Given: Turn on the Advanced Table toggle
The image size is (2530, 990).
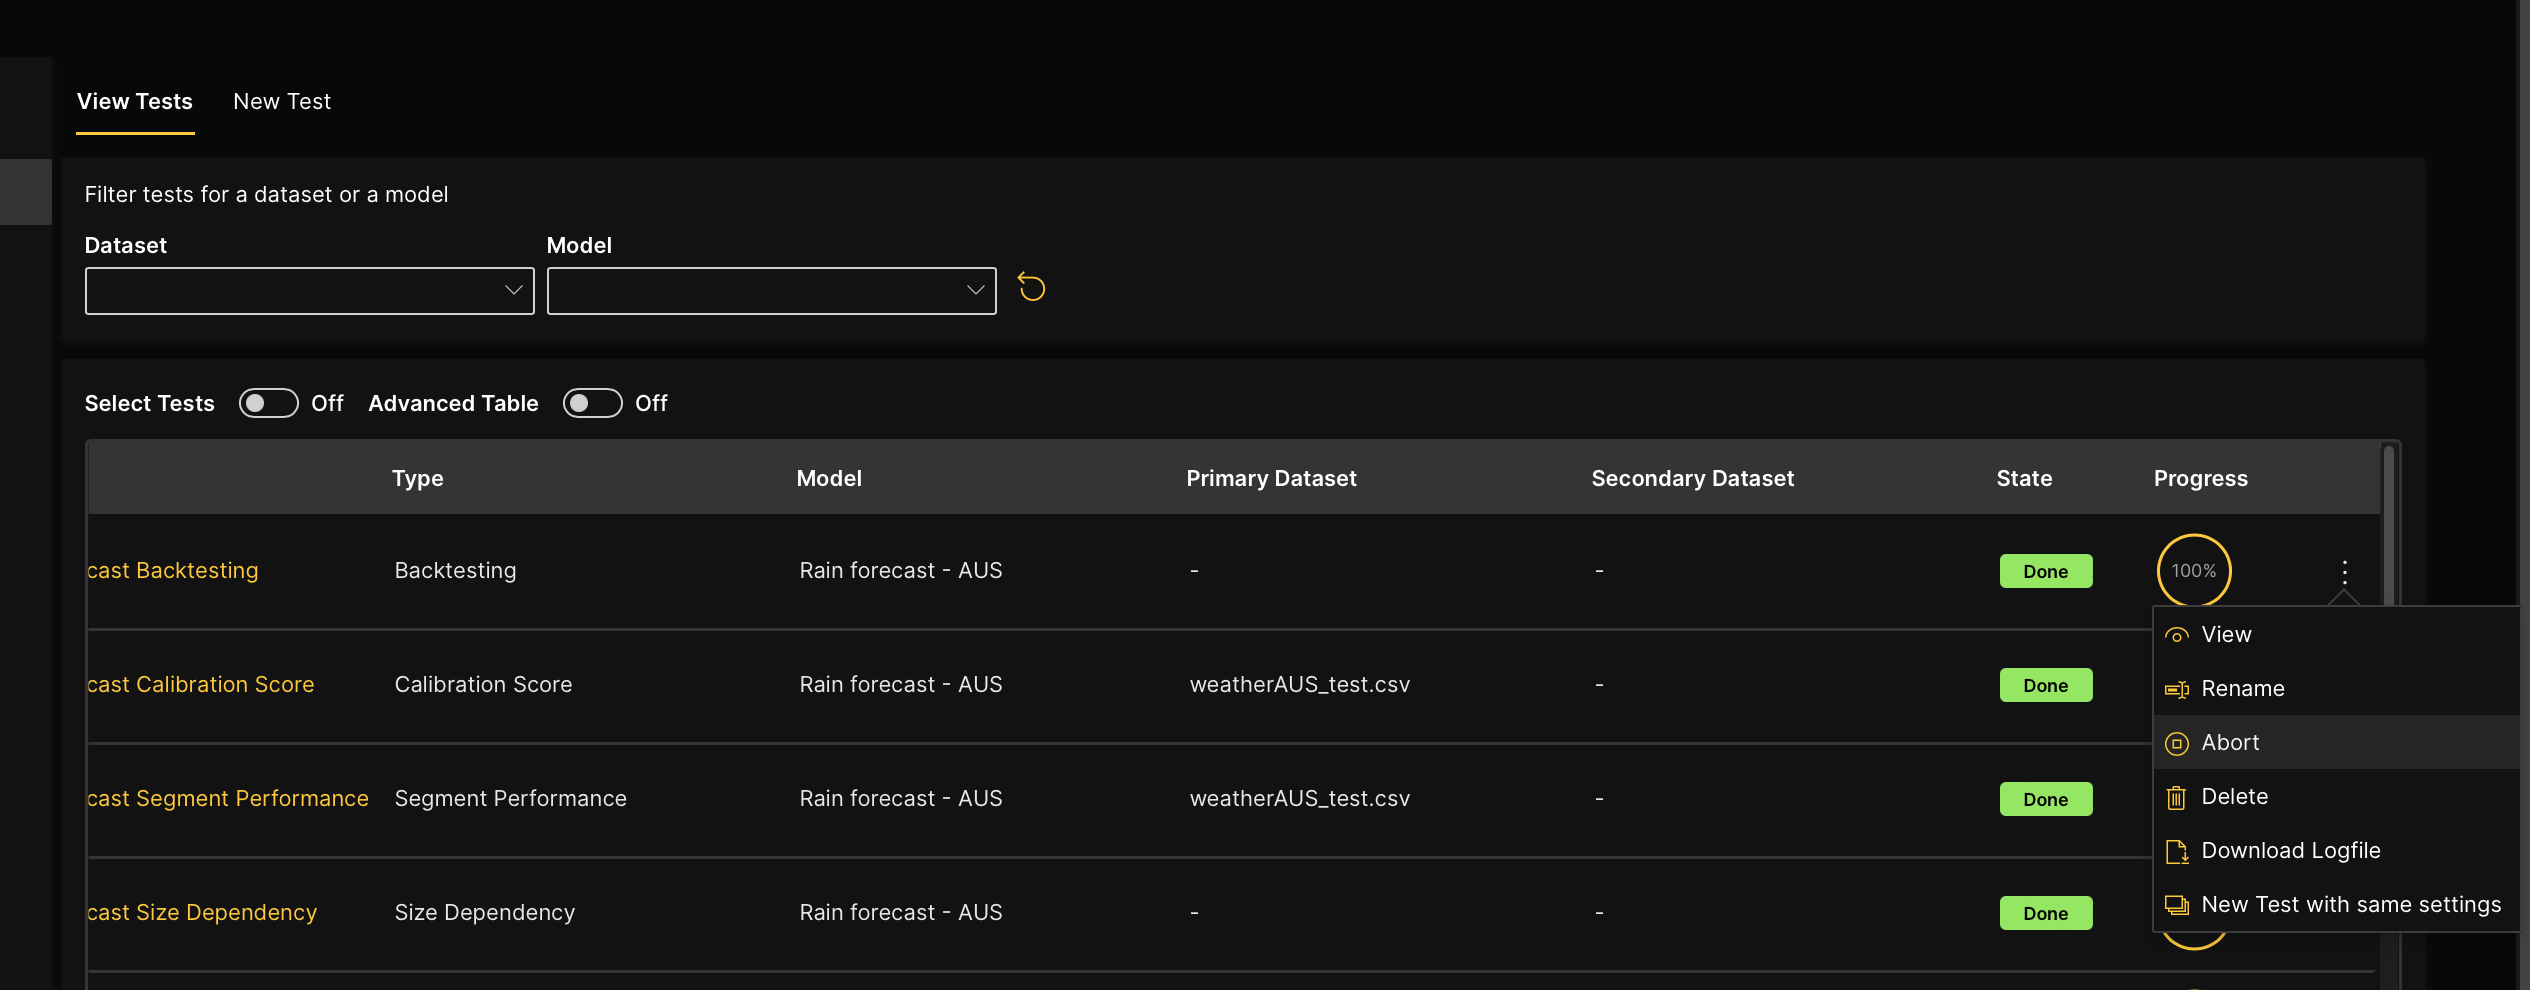Looking at the screenshot, I should tap(592, 403).
